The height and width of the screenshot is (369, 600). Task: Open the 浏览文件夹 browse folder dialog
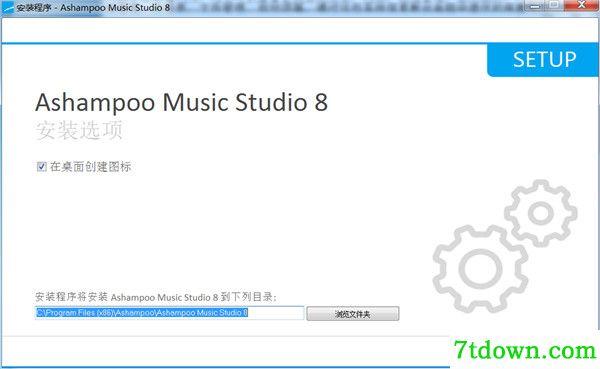tap(353, 314)
